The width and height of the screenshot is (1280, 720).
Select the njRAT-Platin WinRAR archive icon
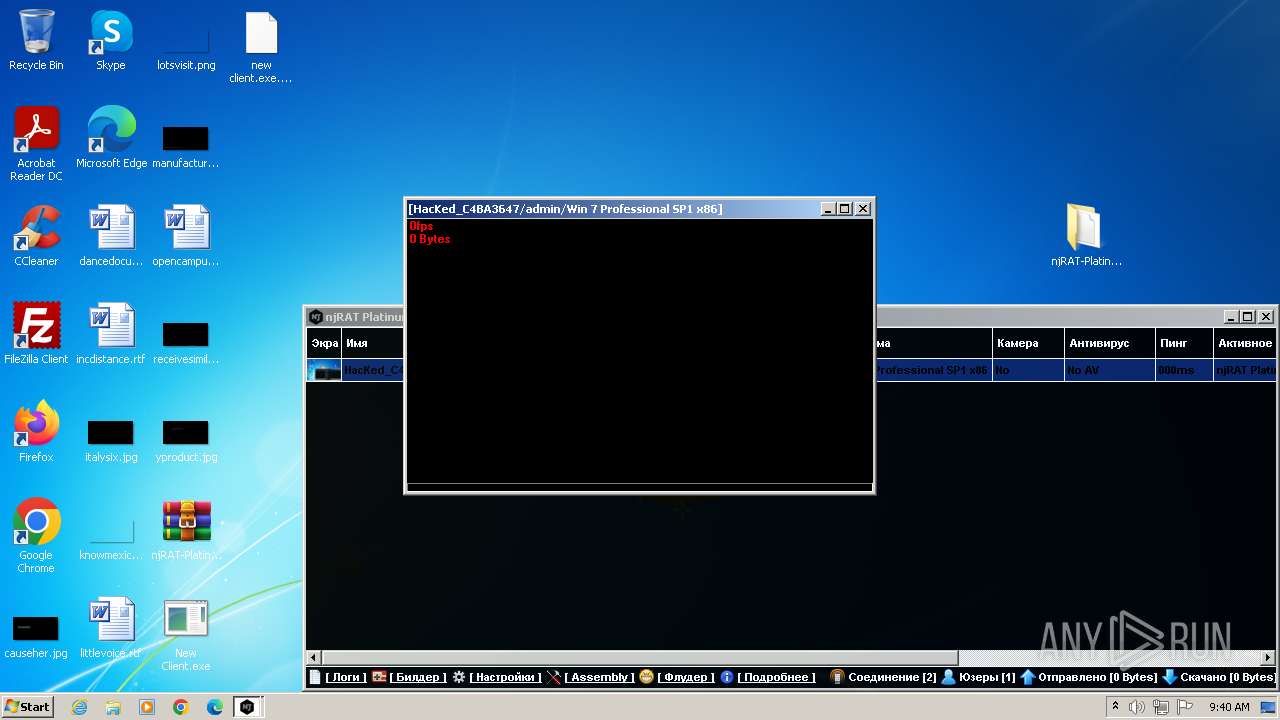tap(186, 530)
